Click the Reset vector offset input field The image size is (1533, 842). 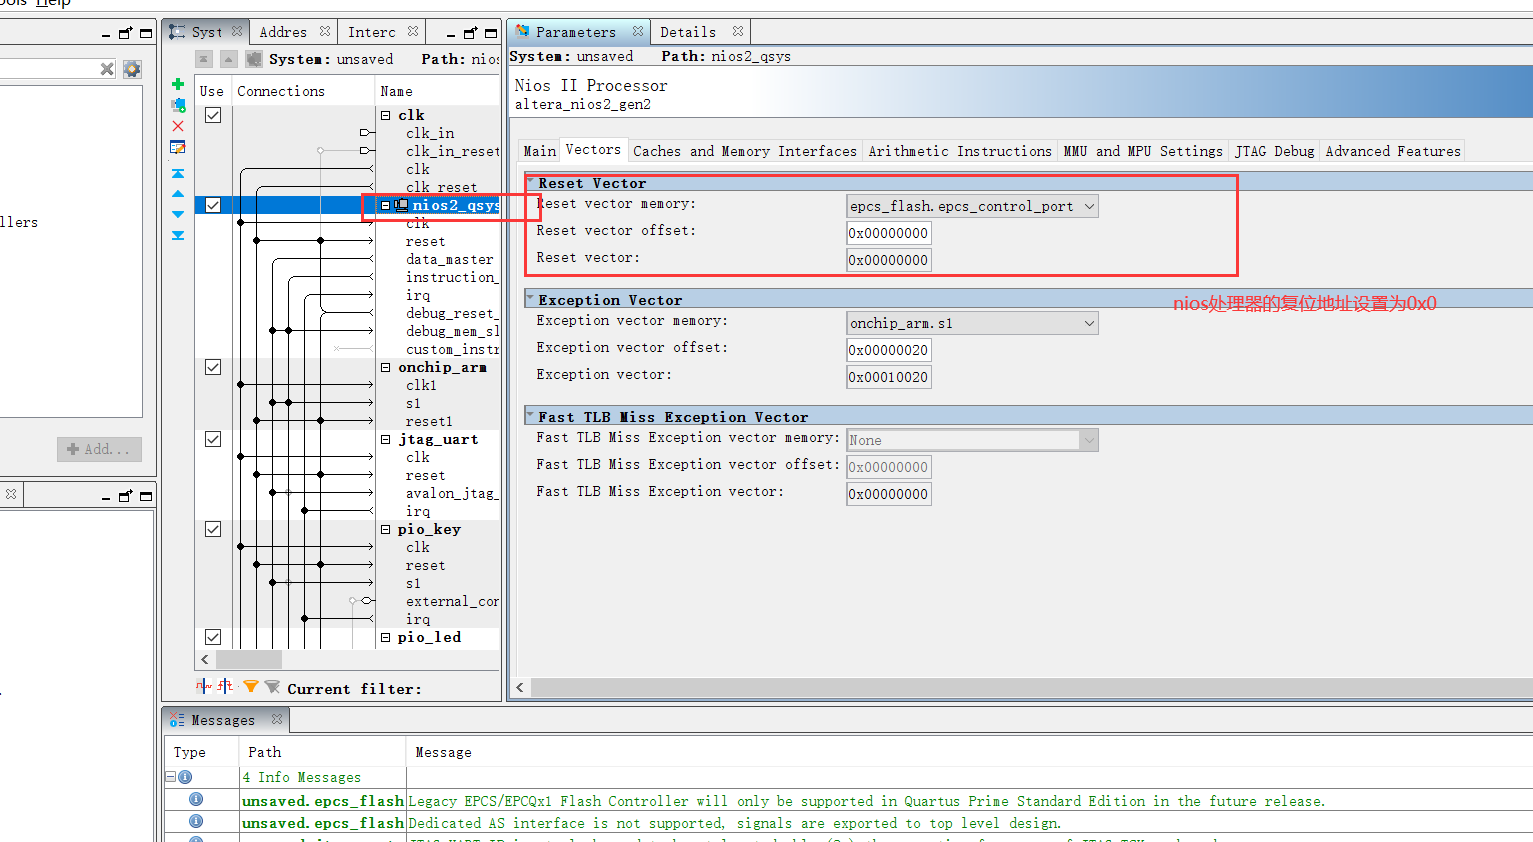[888, 232]
